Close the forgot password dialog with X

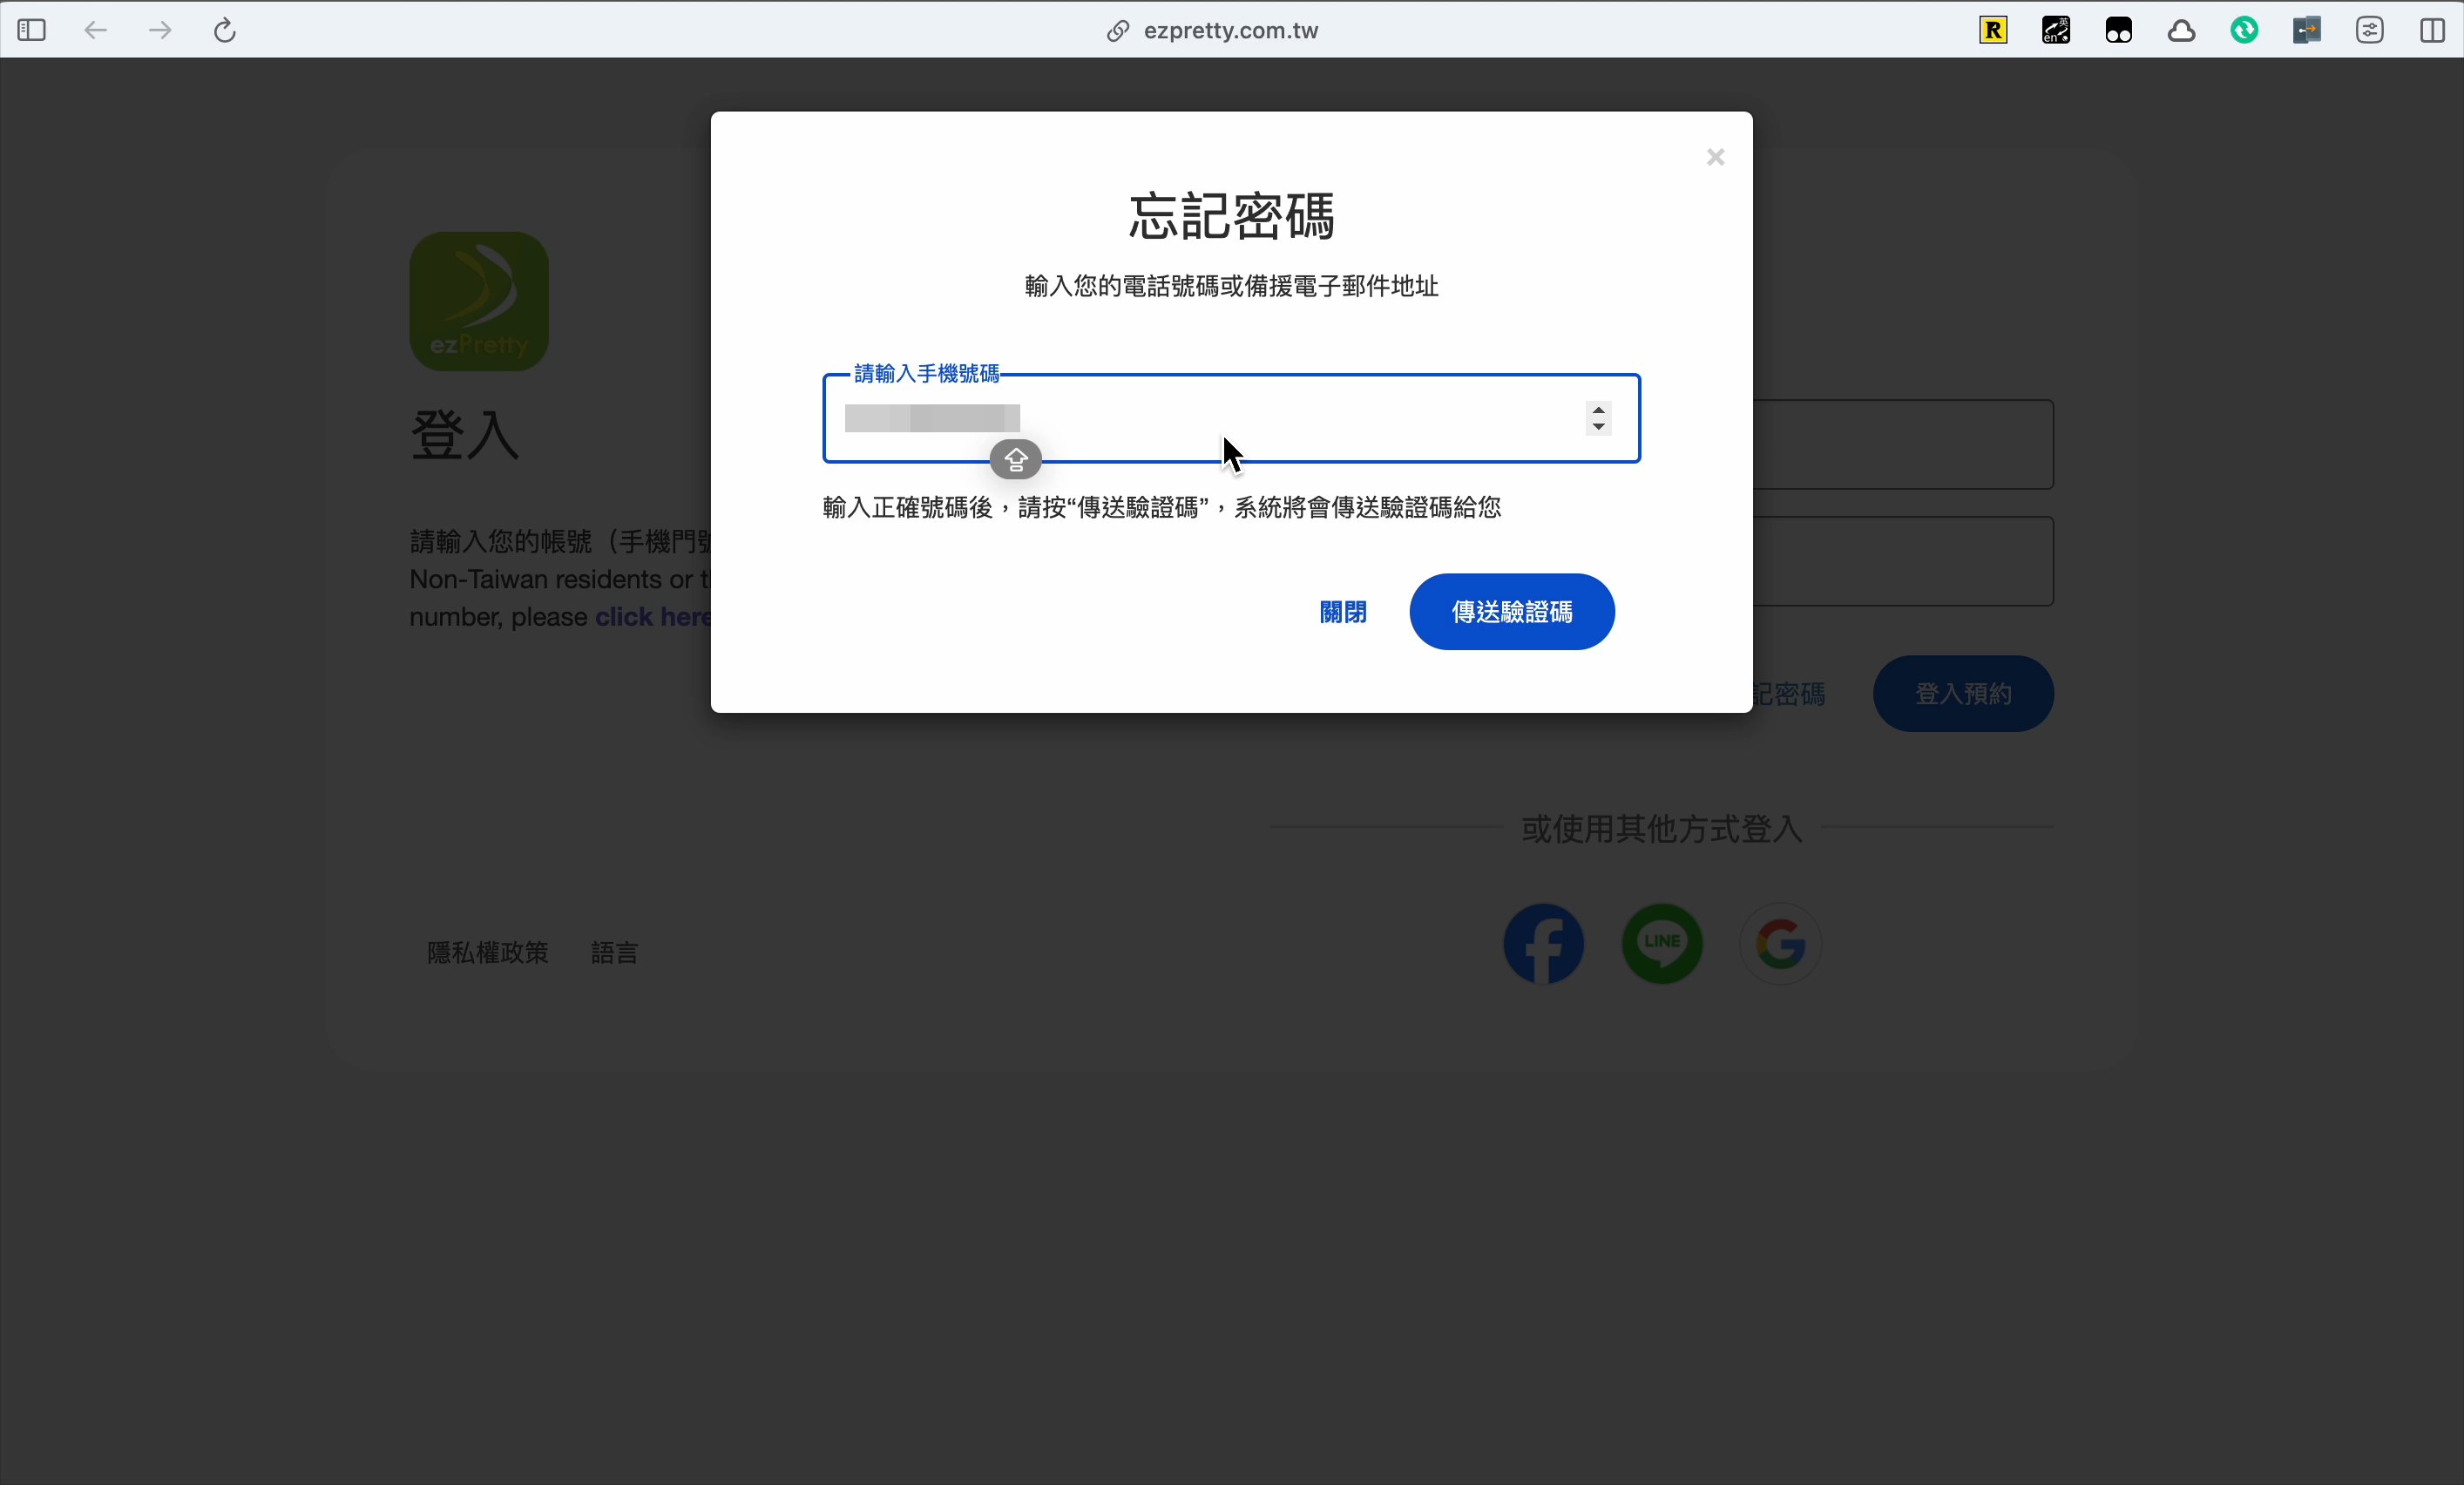click(x=1716, y=157)
